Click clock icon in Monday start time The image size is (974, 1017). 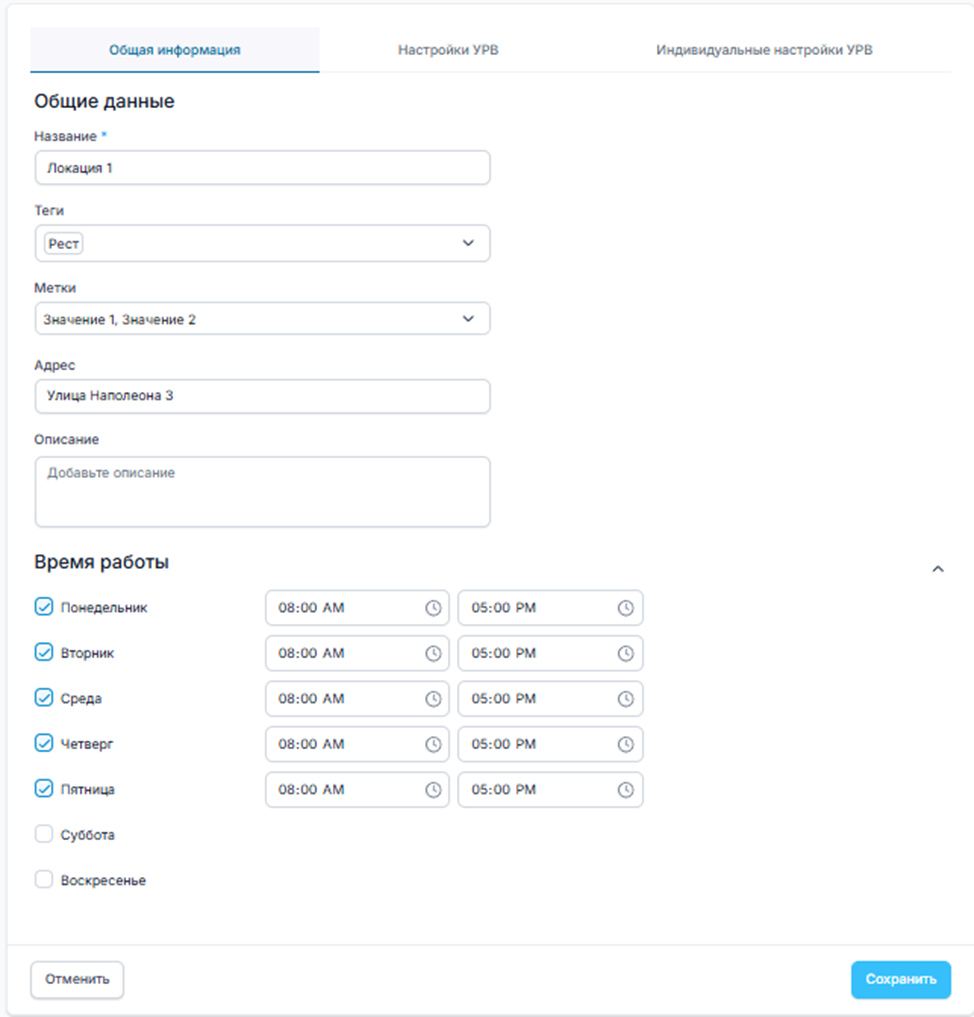(x=433, y=608)
